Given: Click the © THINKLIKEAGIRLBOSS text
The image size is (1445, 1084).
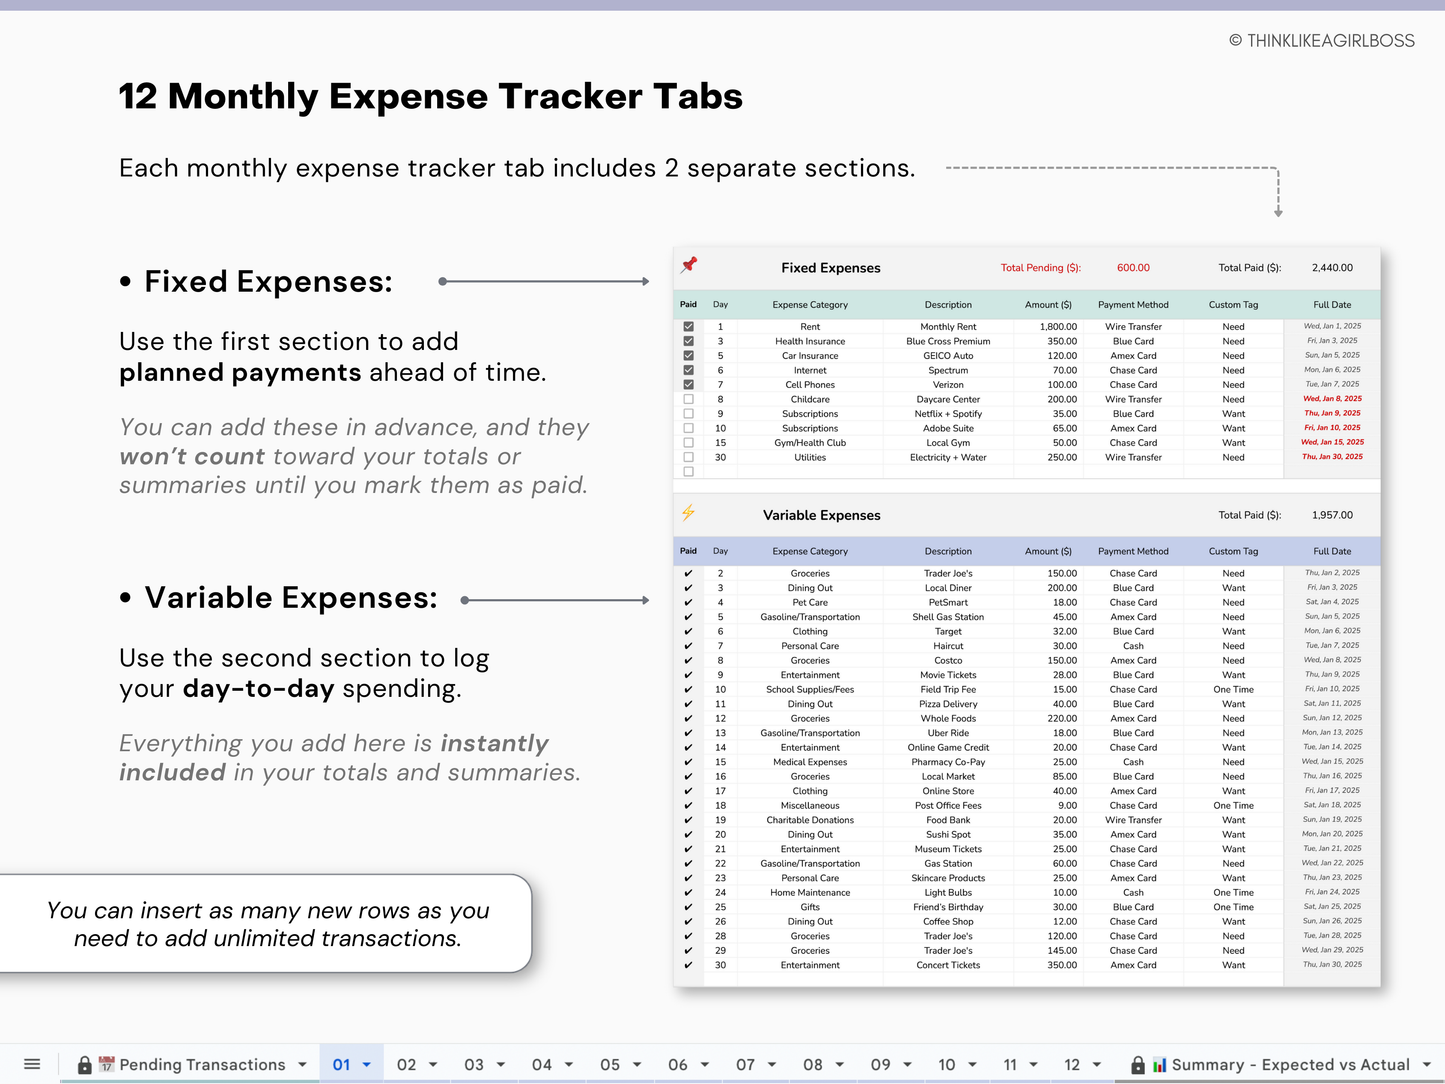Looking at the screenshot, I should pos(1321,40).
